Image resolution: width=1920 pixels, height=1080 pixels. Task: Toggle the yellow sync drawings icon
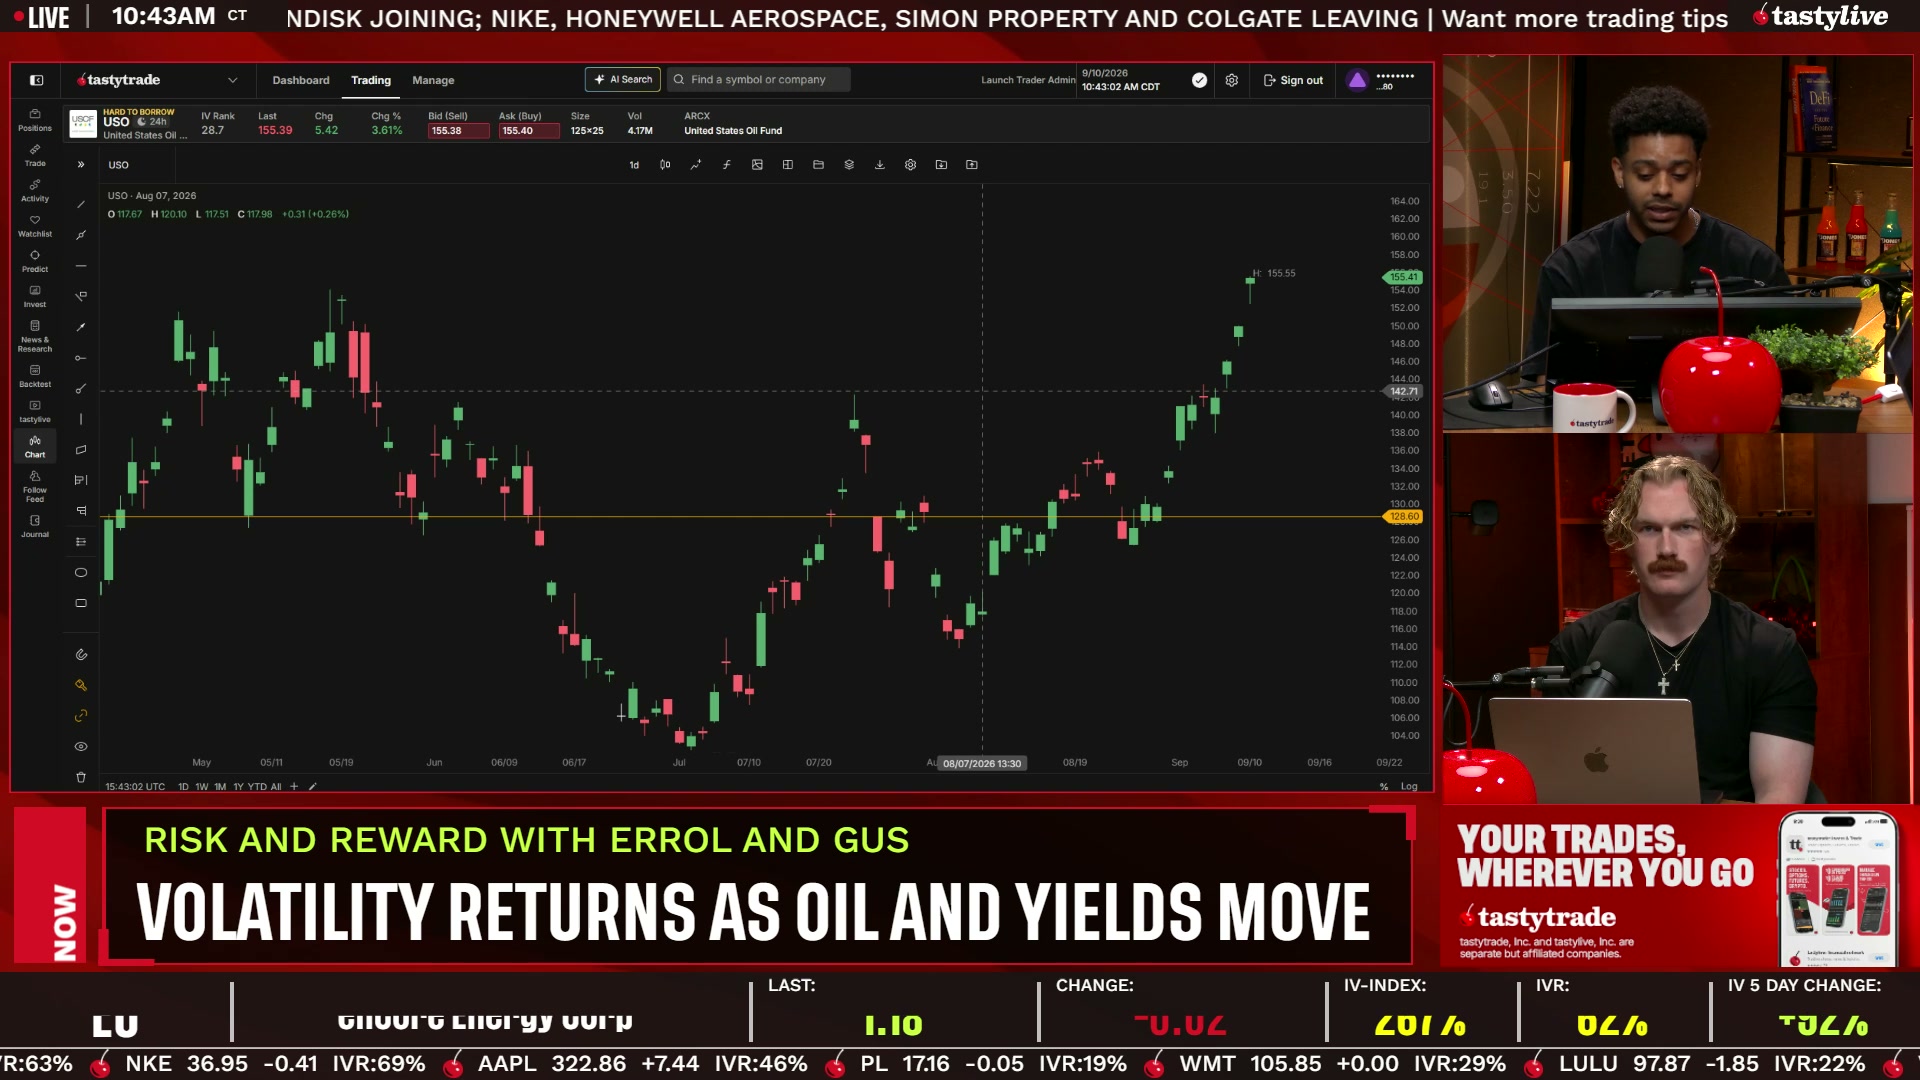[81, 716]
